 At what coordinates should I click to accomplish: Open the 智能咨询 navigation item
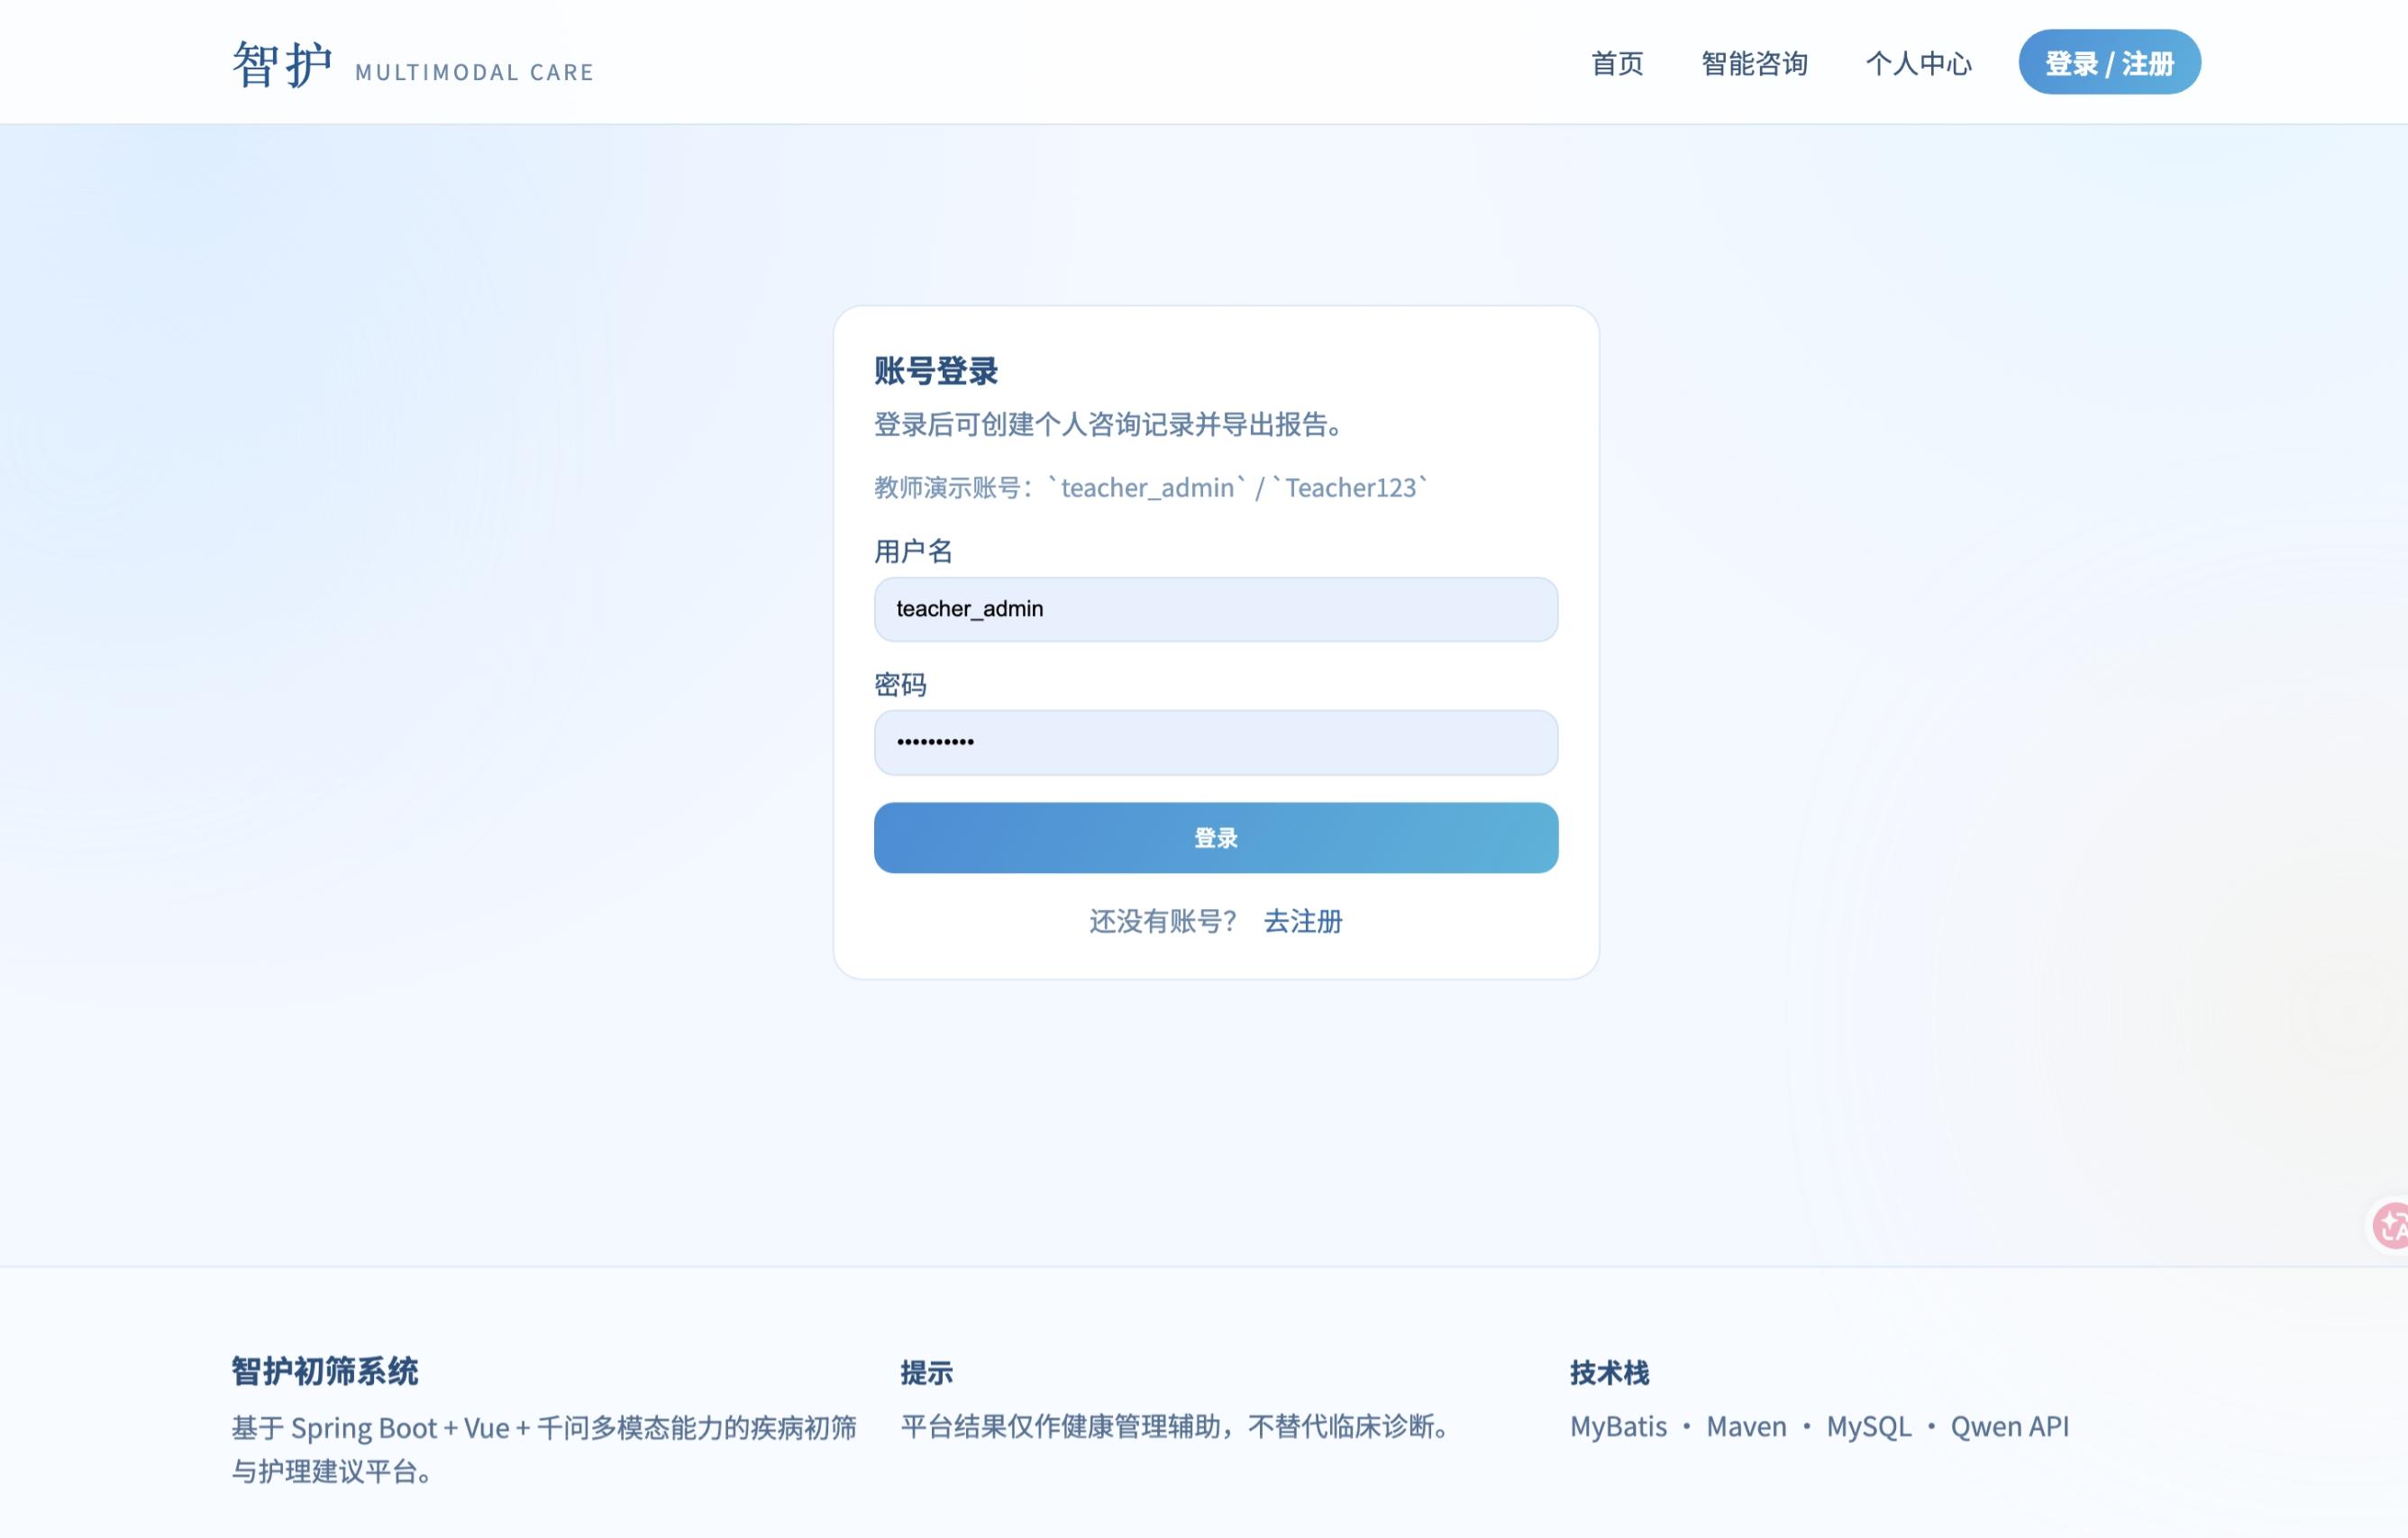pyautogui.click(x=1753, y=64)
